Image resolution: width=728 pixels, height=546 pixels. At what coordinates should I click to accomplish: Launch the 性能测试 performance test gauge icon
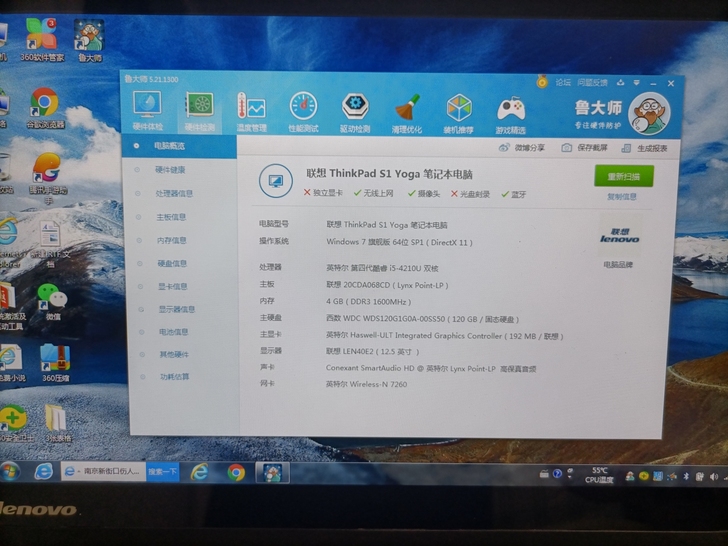(x=303, y=112)
